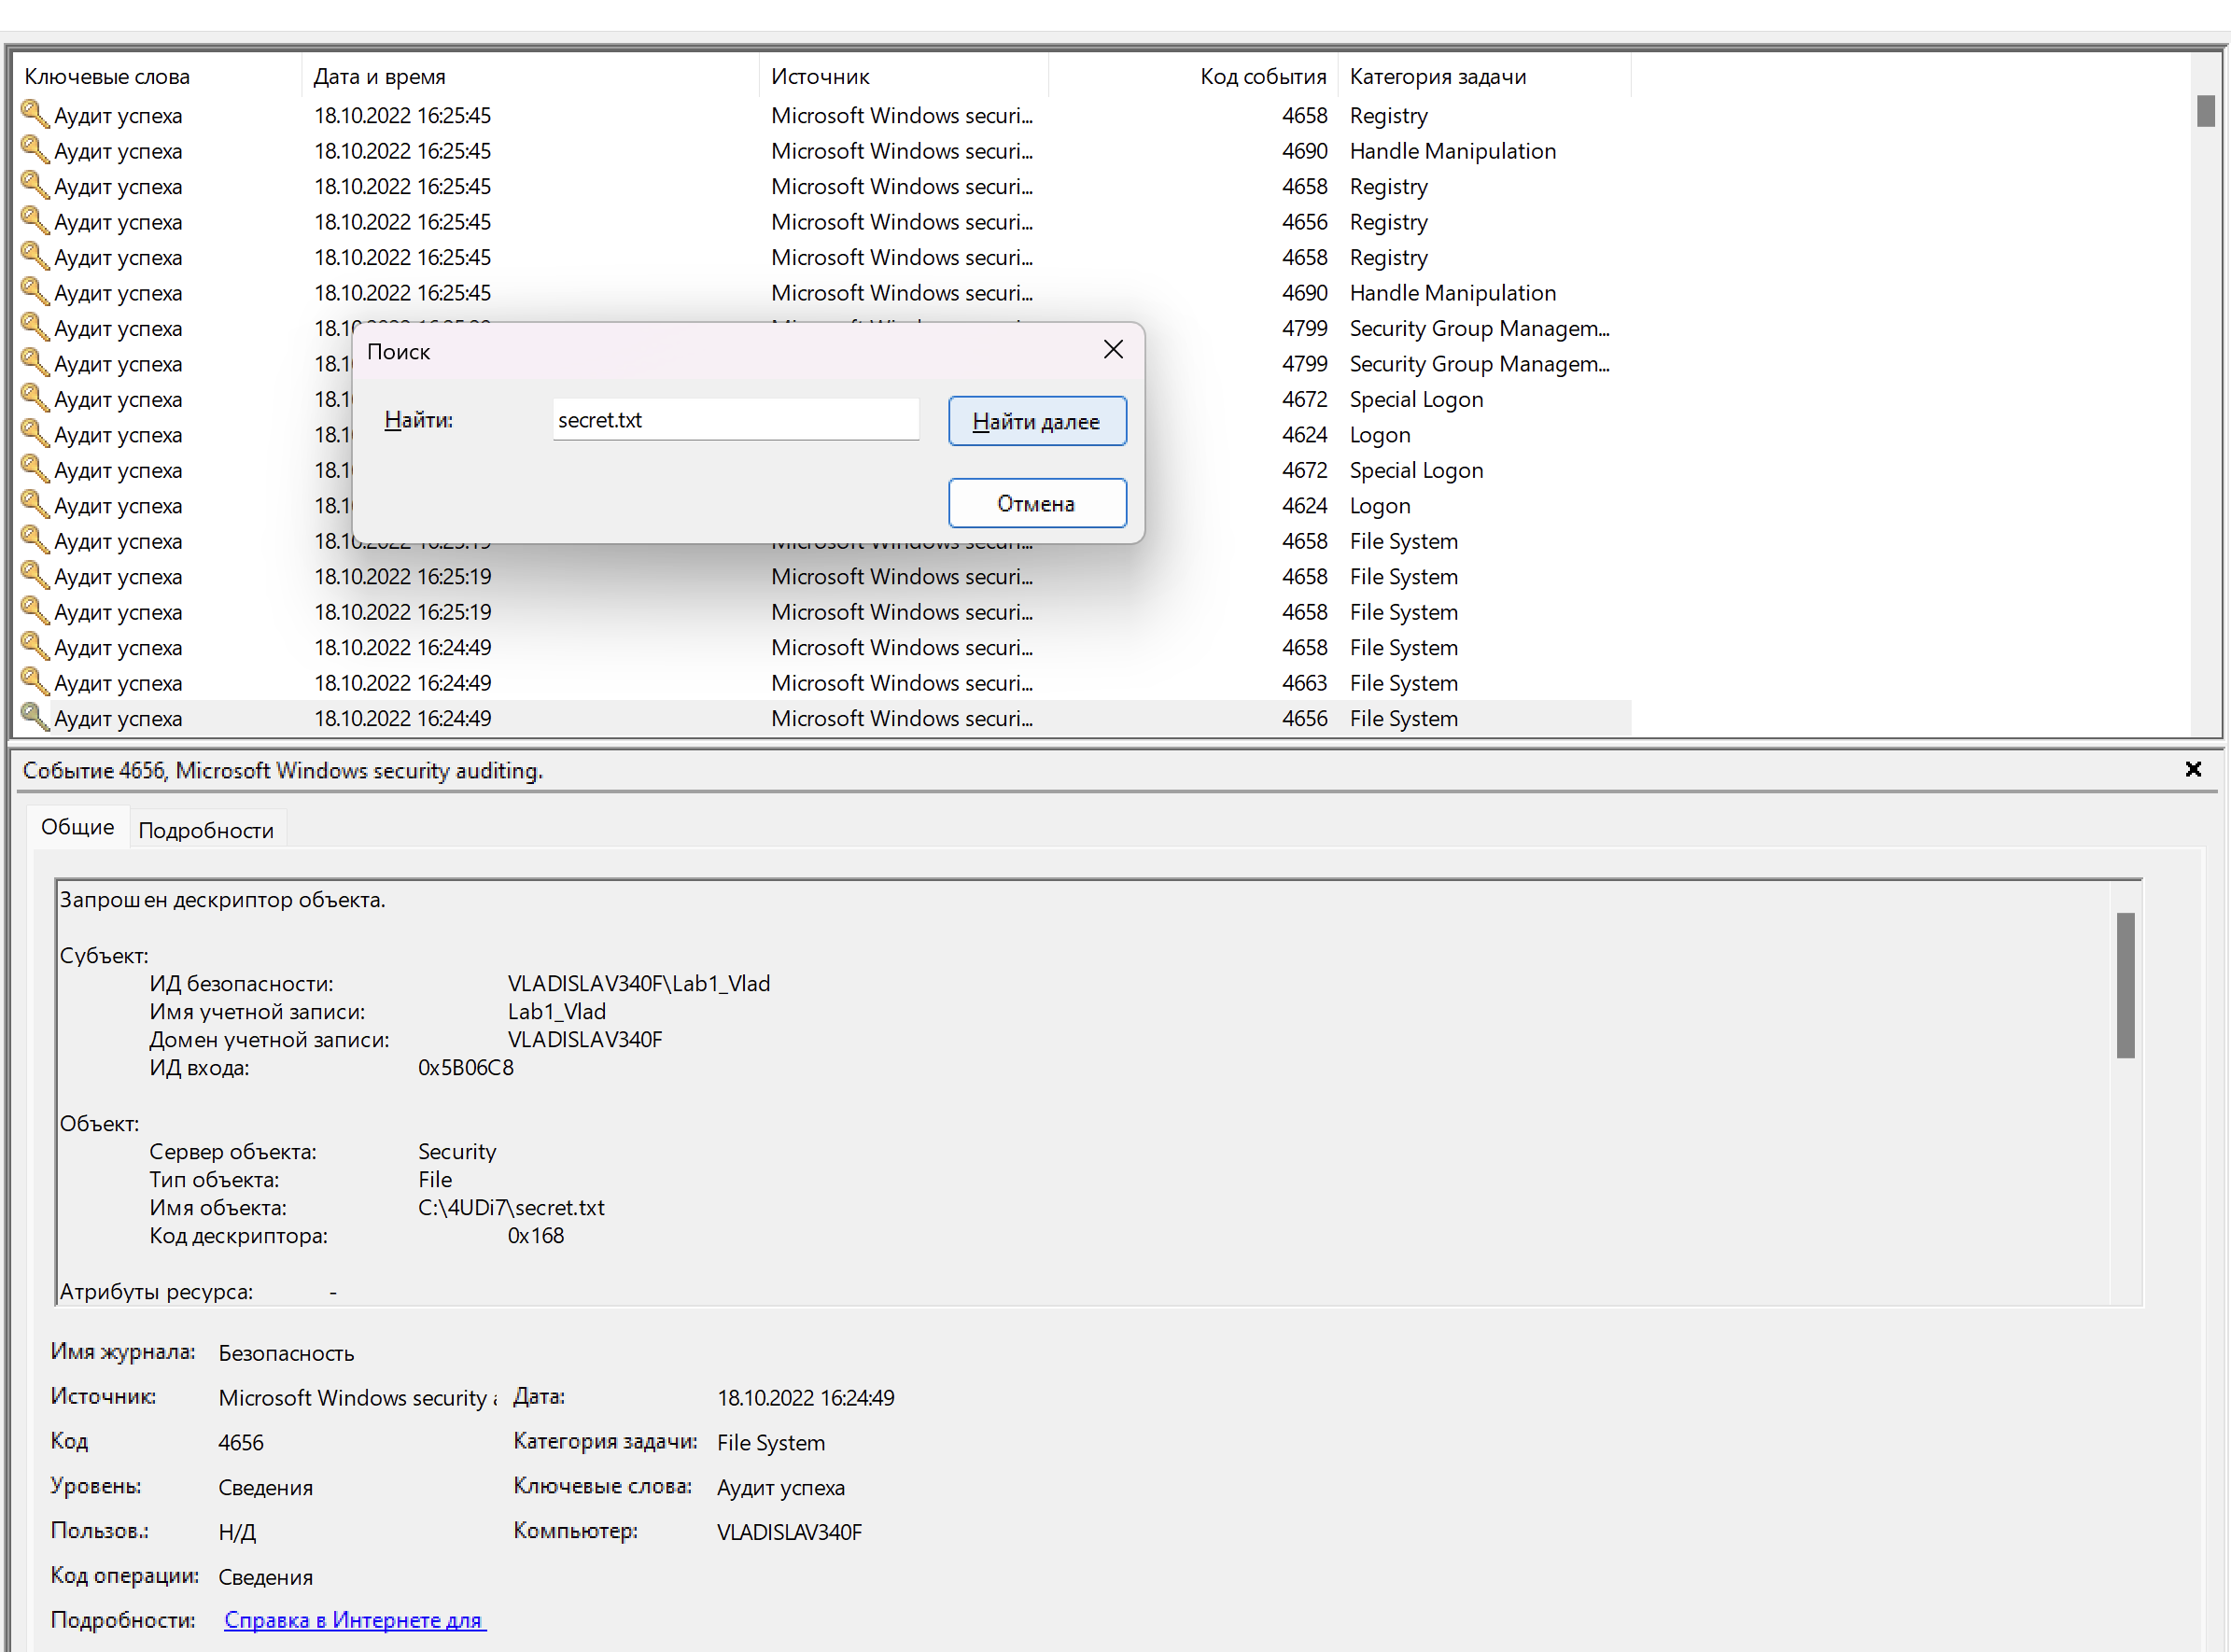
Task: Click key icon of the first 4799 Security Group row
Action: point(34,327)
